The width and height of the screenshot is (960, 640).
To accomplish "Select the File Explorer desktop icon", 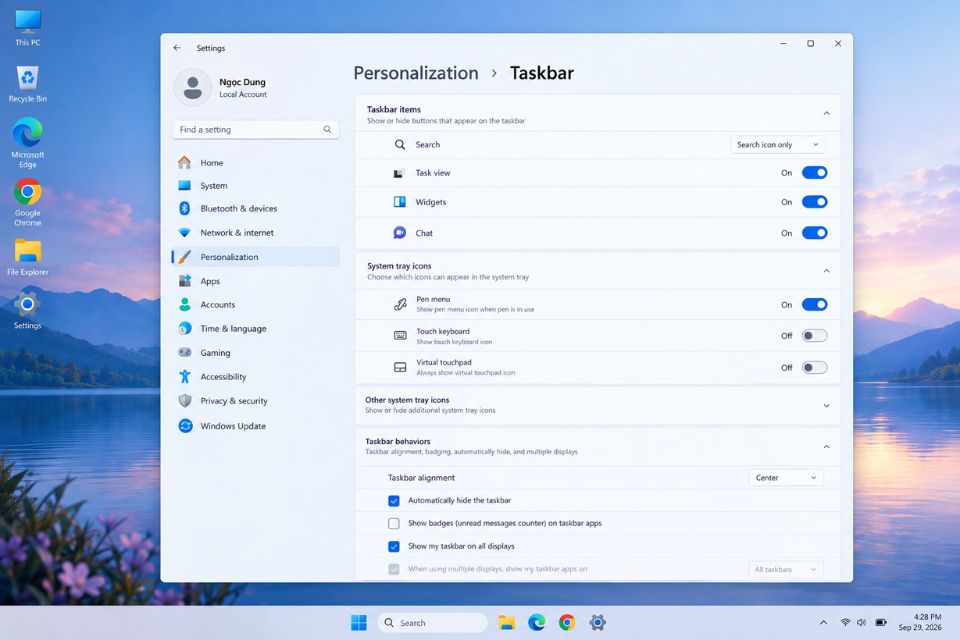I will (x=28, y=257).
